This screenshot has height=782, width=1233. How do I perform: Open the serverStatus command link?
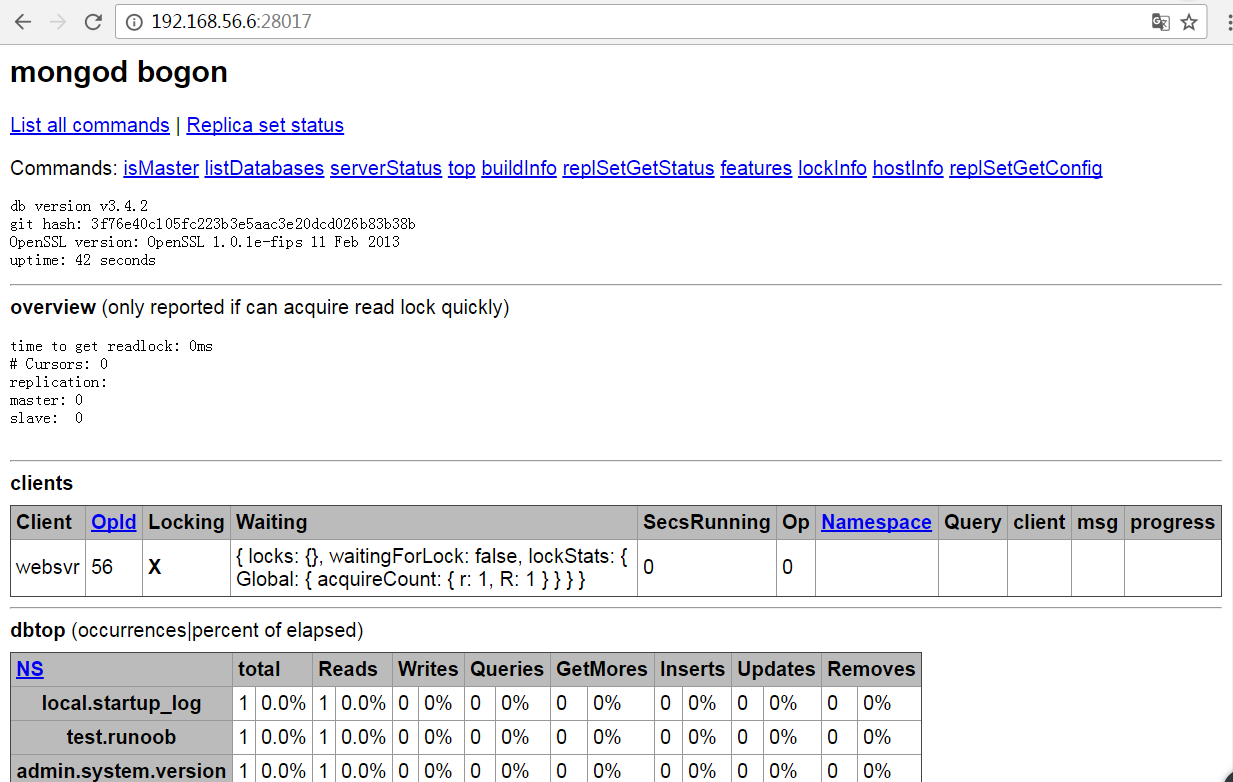click(386, 168)
